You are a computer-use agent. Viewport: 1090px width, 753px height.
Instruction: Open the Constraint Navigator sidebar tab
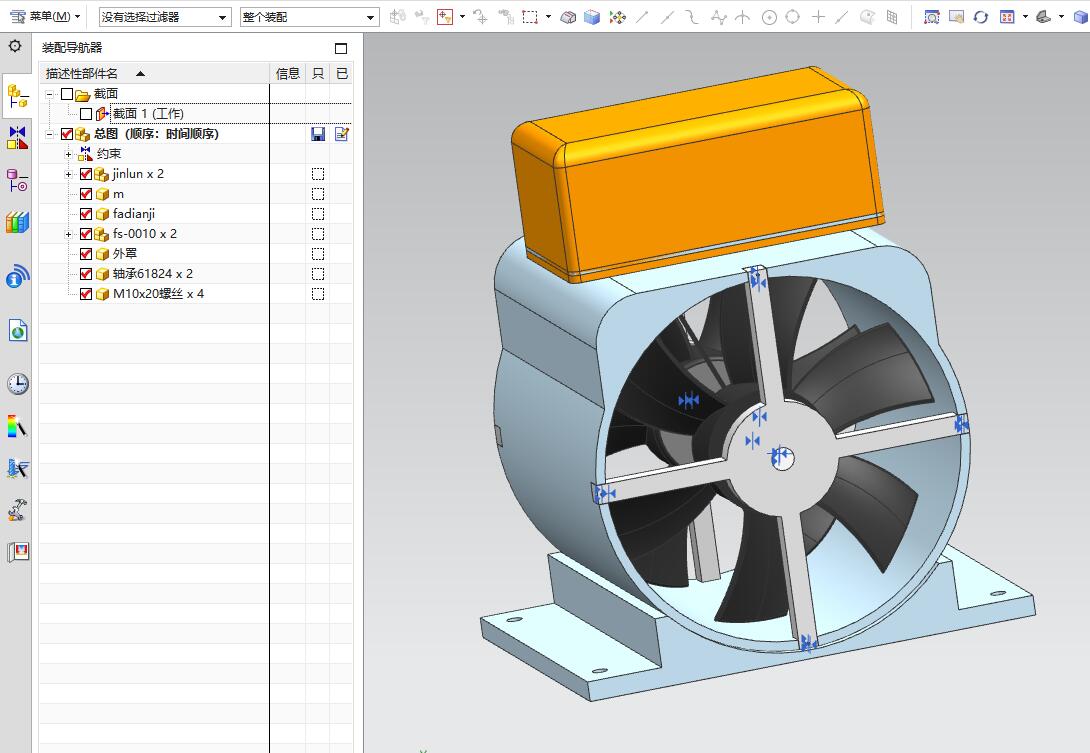(x=17, y=137)
